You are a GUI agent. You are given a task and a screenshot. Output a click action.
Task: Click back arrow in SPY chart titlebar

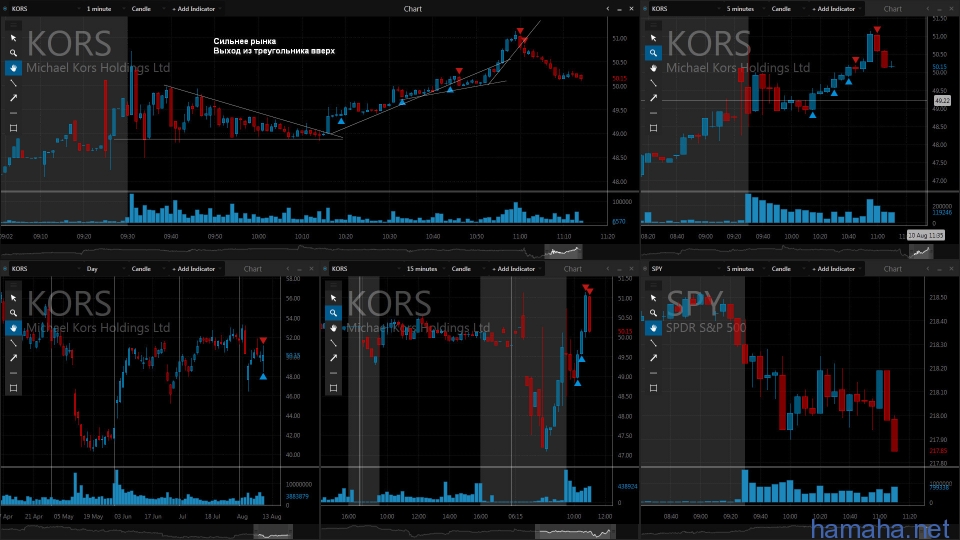[928, 269]
